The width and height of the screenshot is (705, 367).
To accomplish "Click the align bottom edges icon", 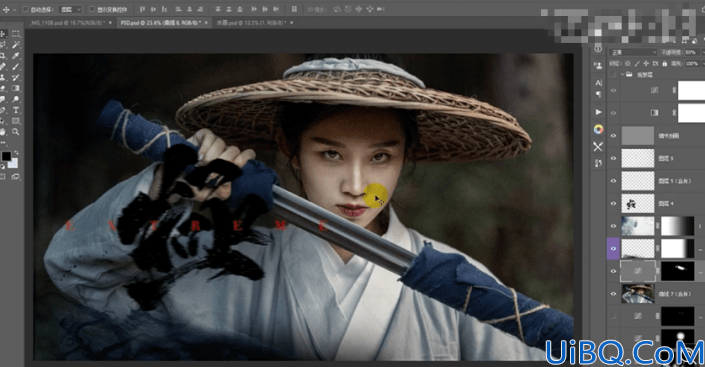I will click(164, 9).
